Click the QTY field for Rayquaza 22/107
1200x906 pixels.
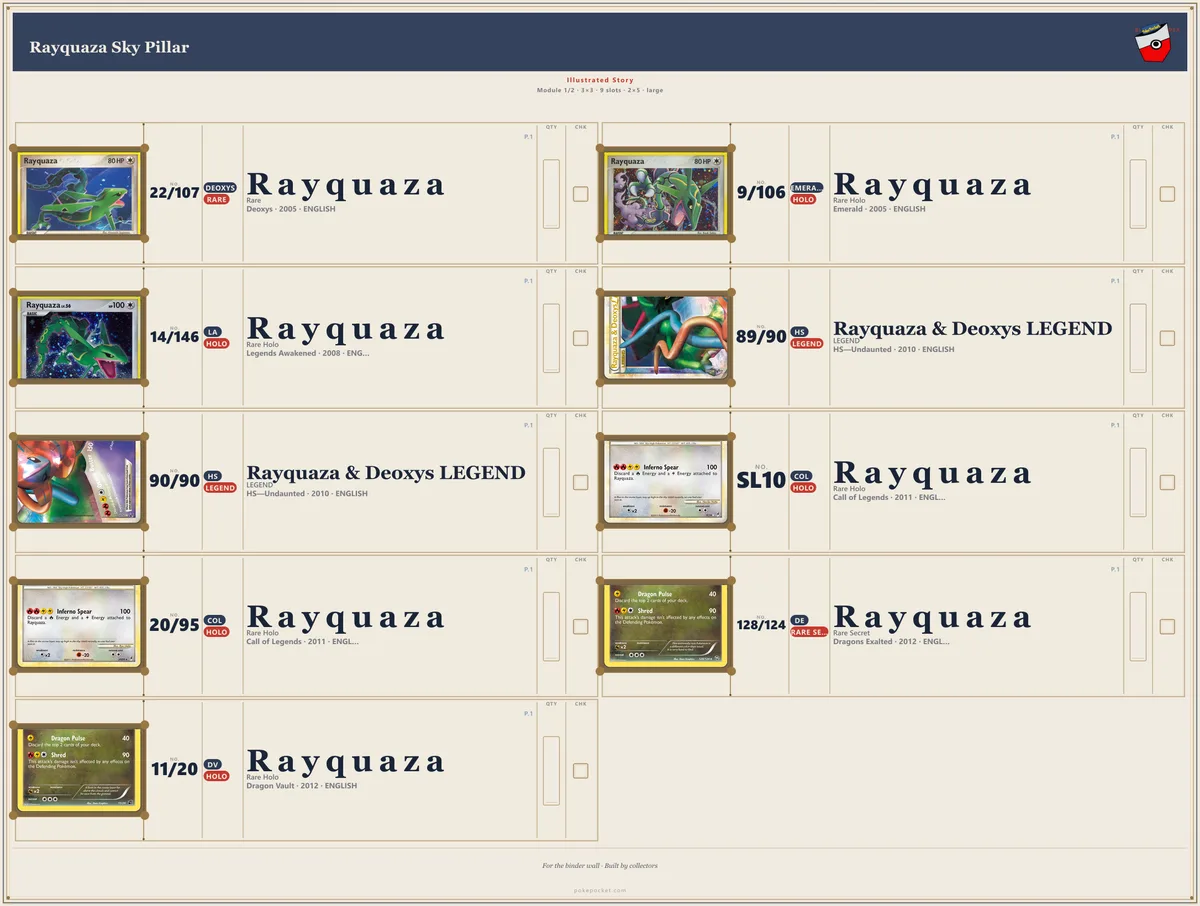pos(551,194)
